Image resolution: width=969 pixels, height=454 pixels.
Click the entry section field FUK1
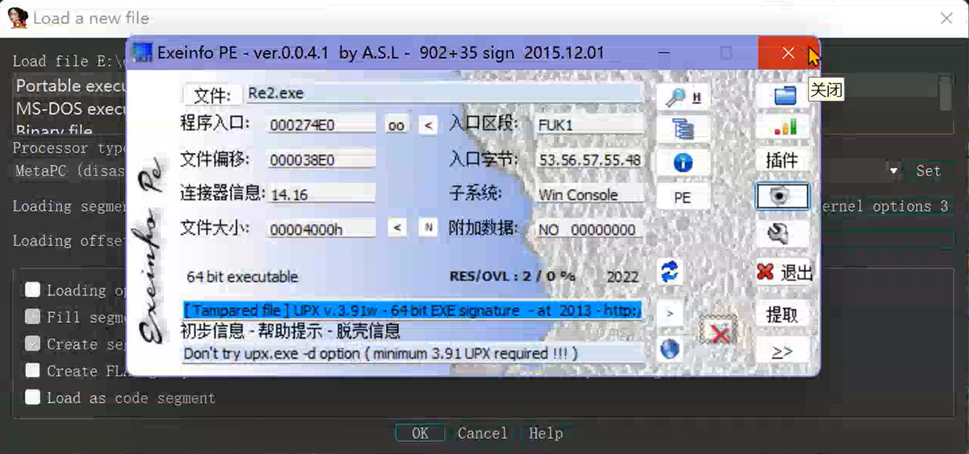[590, 125]
